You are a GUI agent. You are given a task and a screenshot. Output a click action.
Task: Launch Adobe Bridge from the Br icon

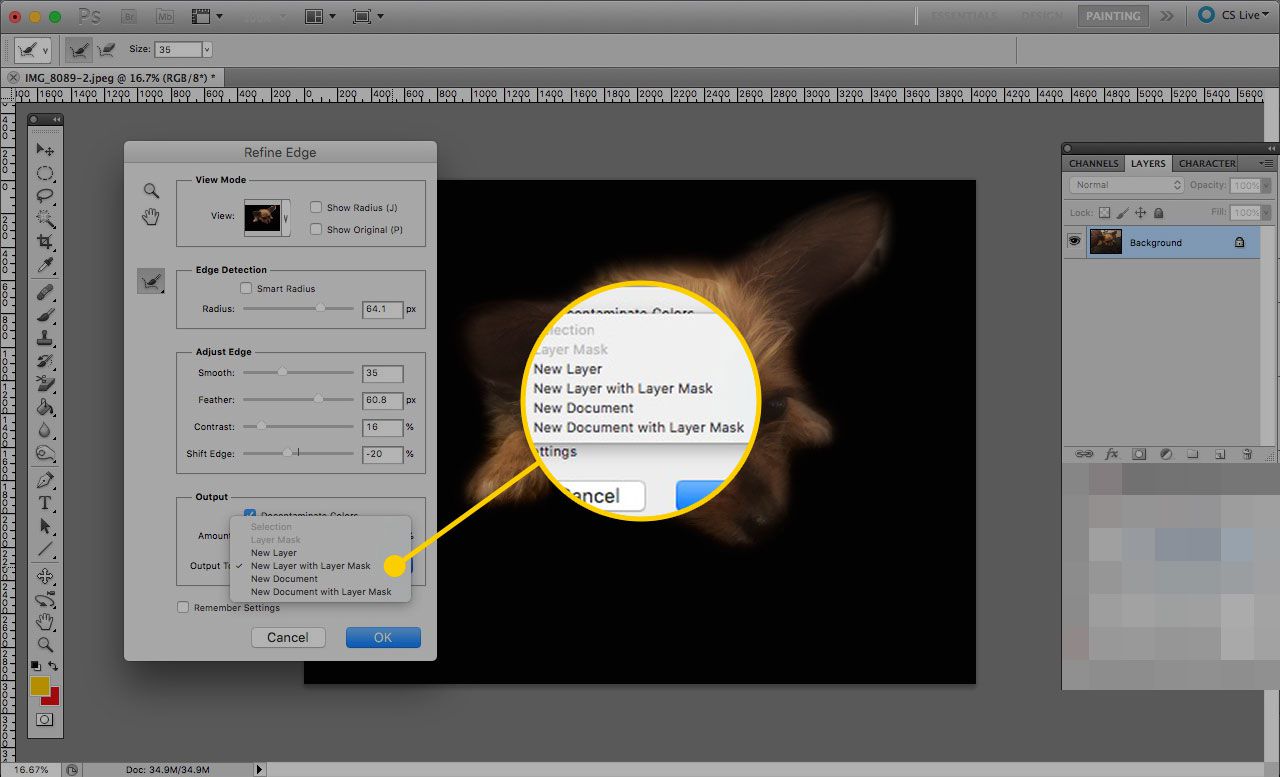tap(128, 16)
